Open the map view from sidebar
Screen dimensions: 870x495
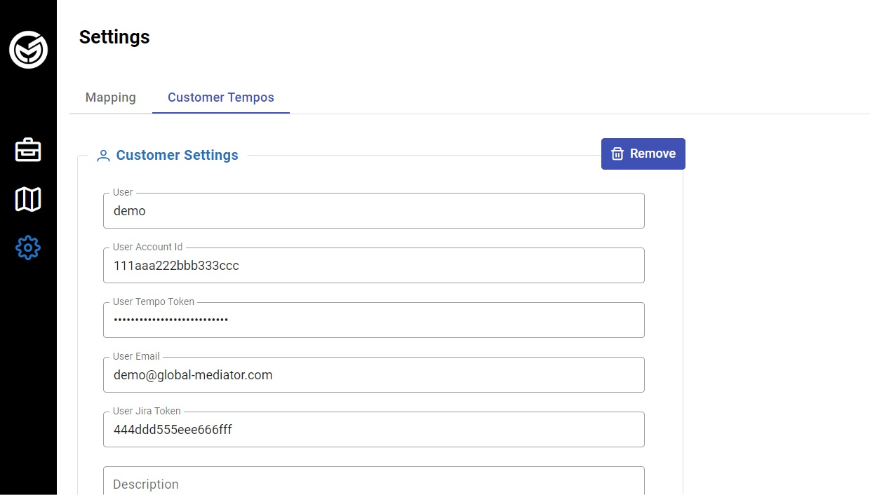point(28,199)
